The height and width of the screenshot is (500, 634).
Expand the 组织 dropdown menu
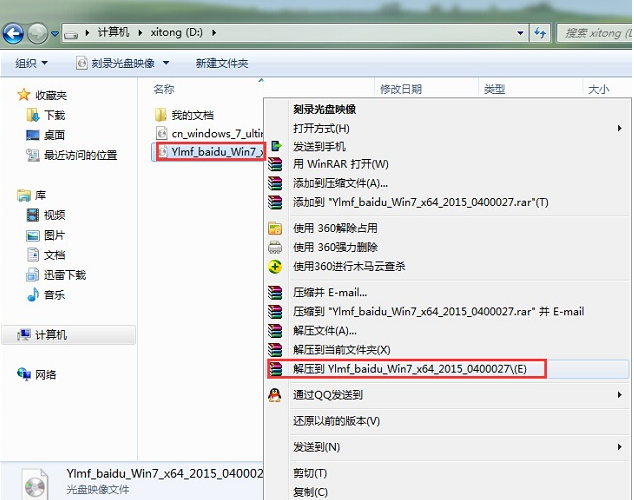31,63
